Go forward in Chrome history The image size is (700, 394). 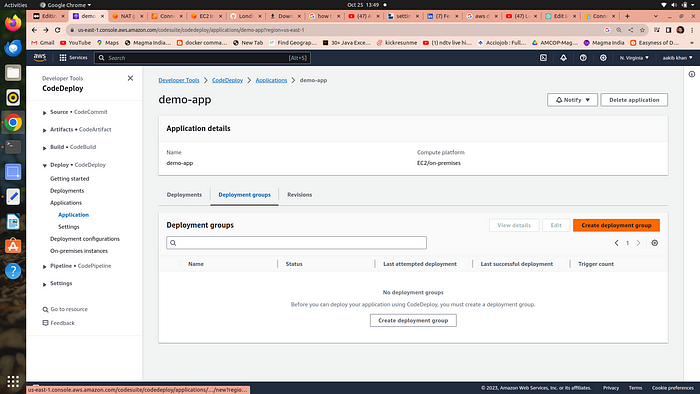point(46,30)
